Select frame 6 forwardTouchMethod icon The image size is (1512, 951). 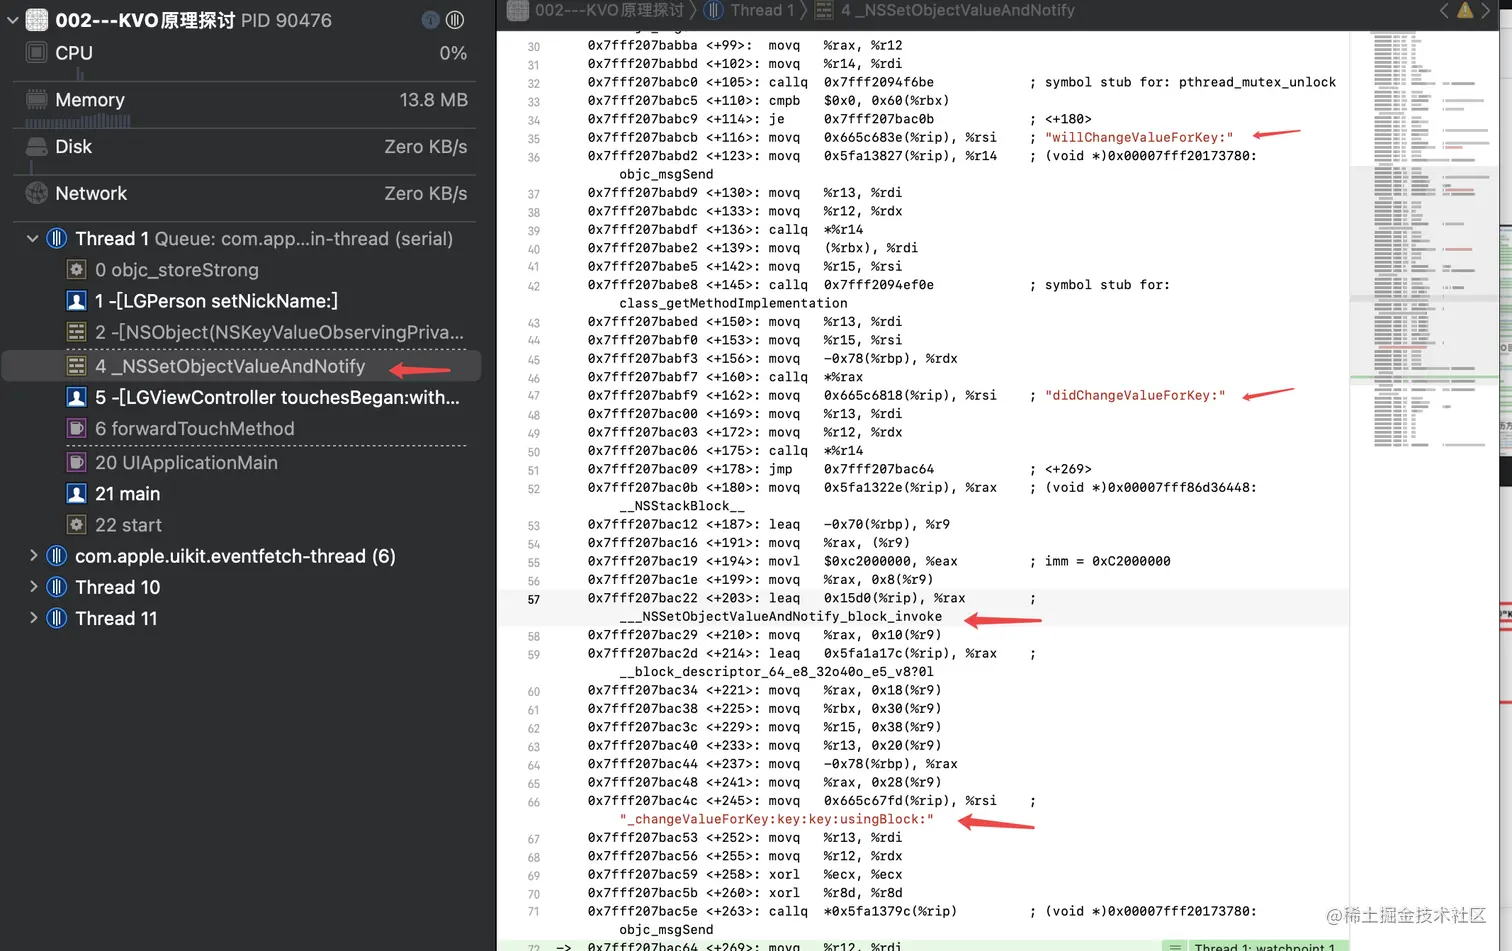click(76, 429)
